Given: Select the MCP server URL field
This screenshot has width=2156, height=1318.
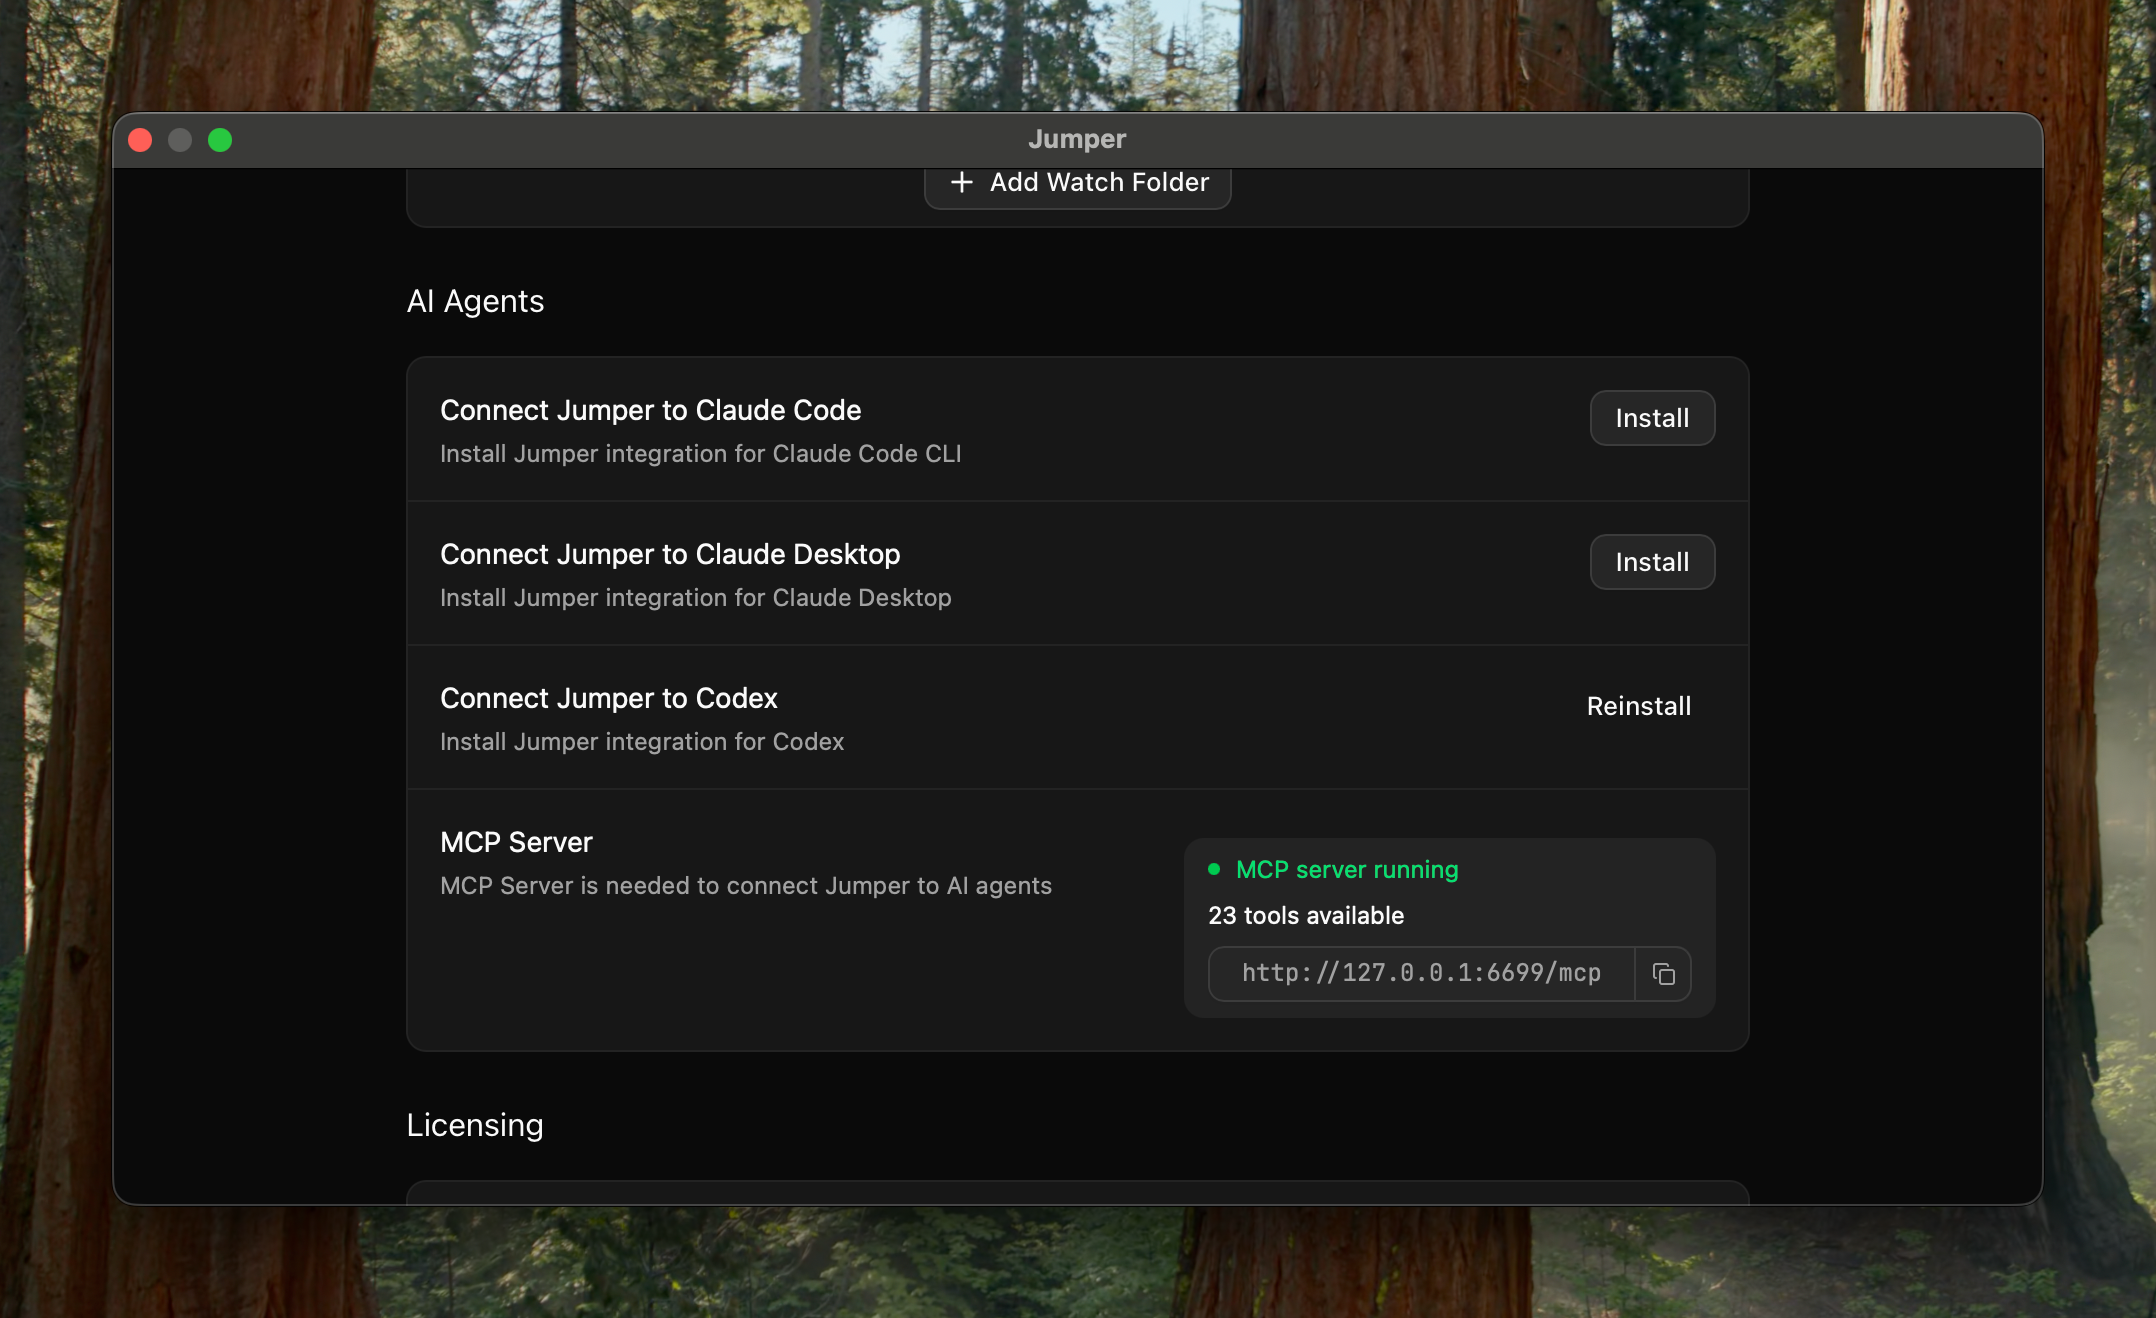Looking at the screenshot, I should point(1420,973).
